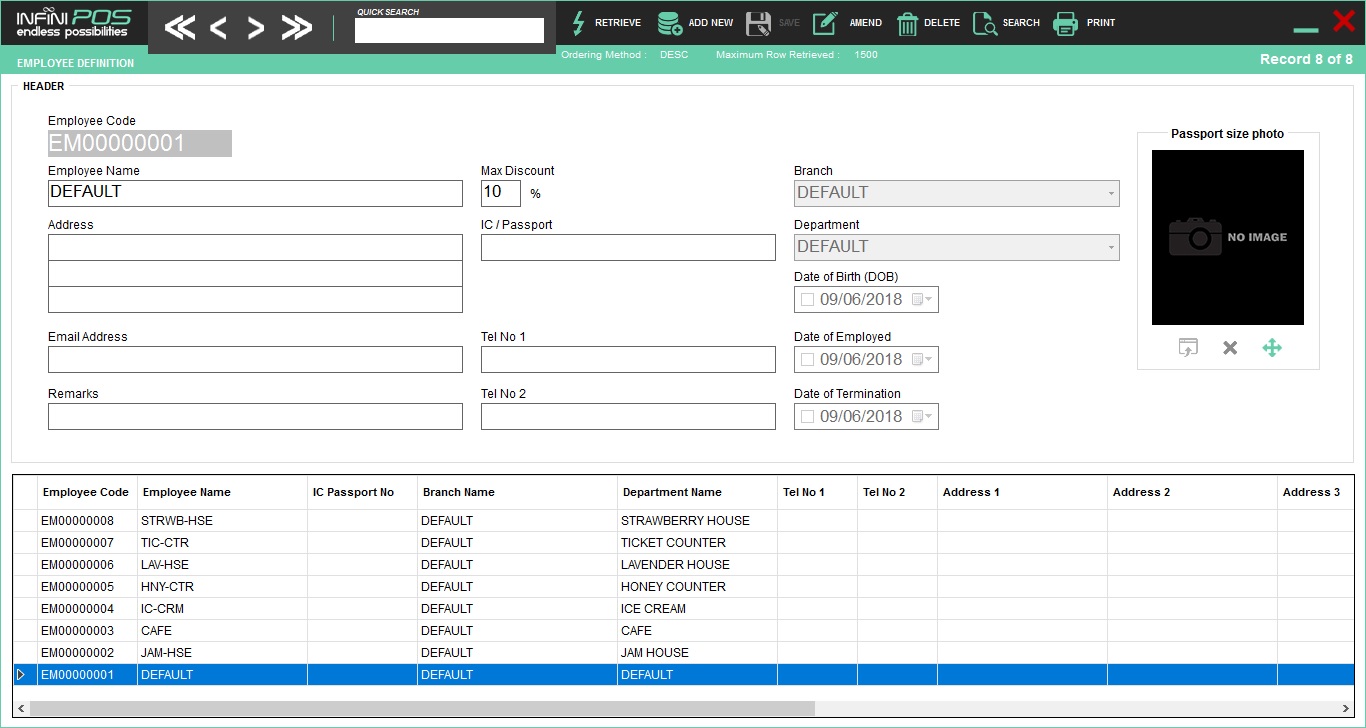The image size is (1366, 728).
Task: Click the grid scrollbar left arrow
Action: click(x=21, y=708)
